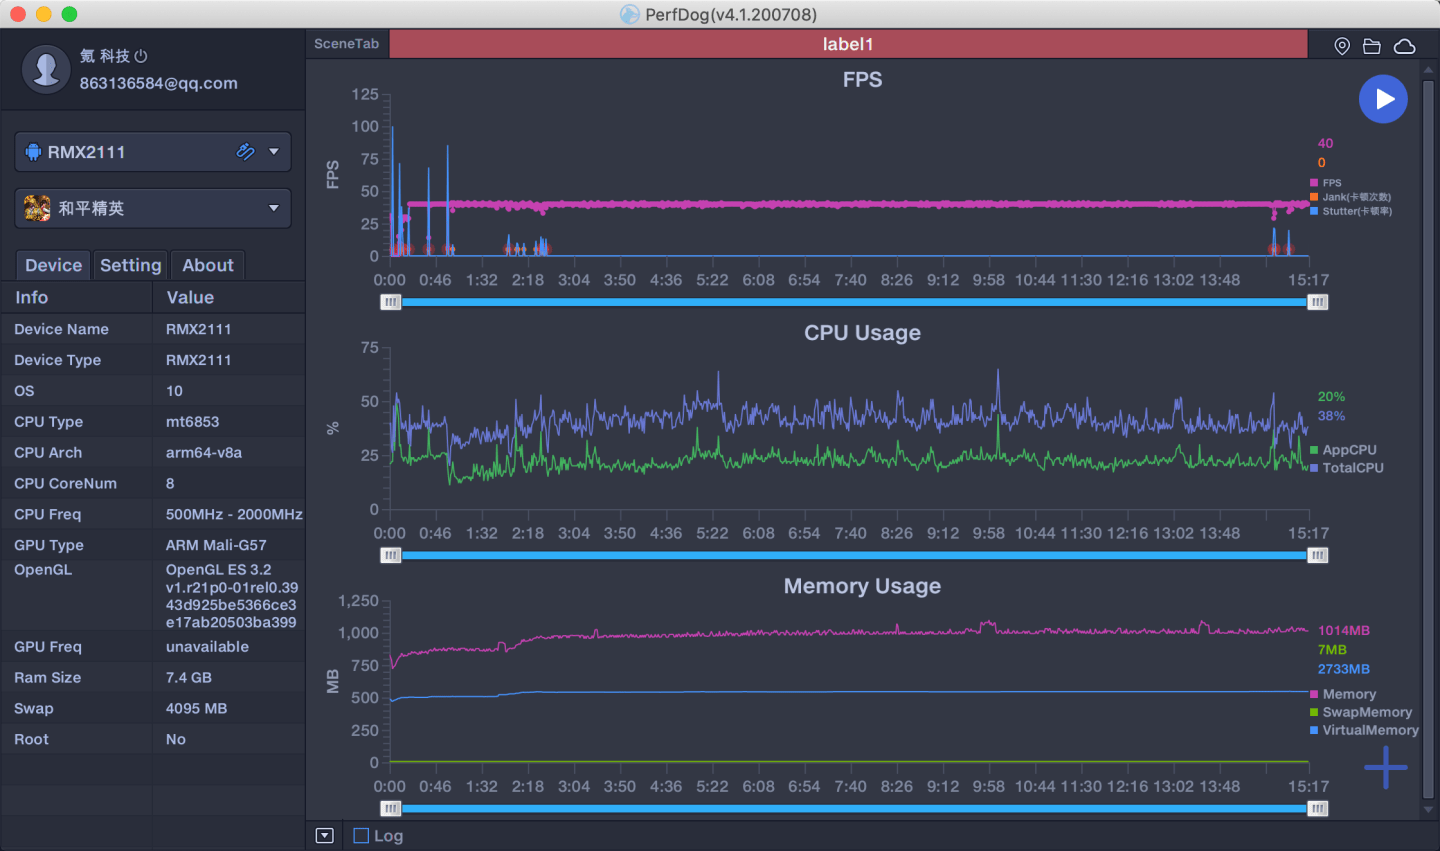Select the Device tab

coord(53,265)
